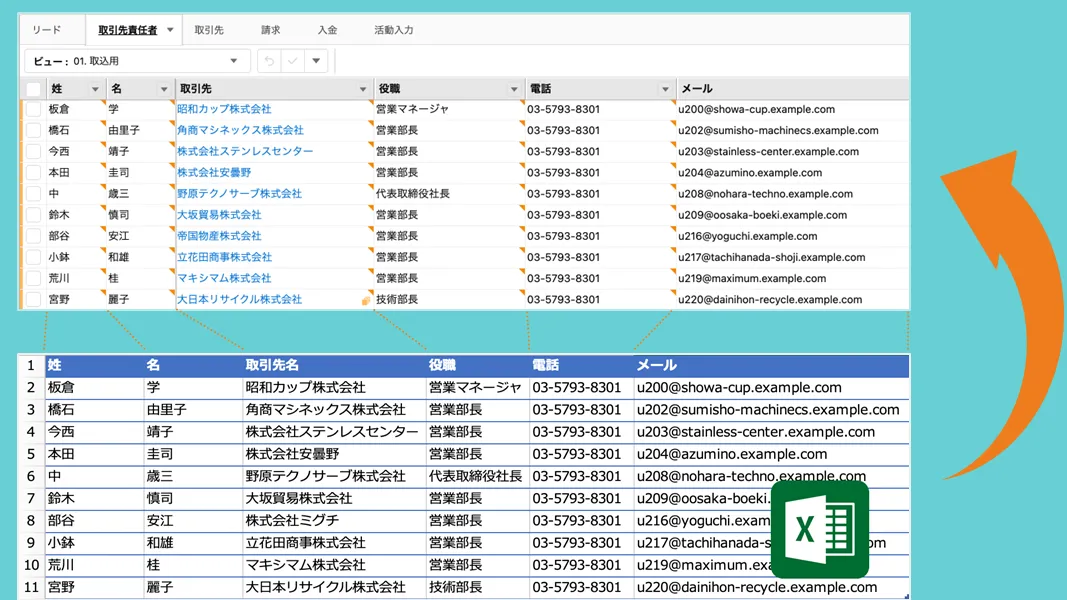Check the box for the 板倉 row

33,110
